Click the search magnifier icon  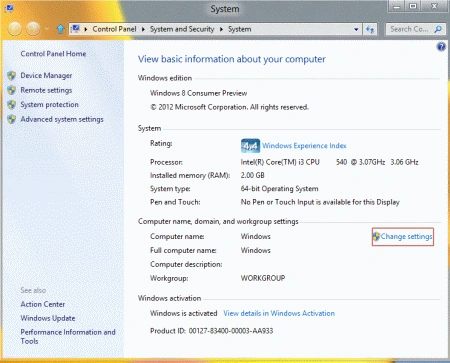pos(438,29)
